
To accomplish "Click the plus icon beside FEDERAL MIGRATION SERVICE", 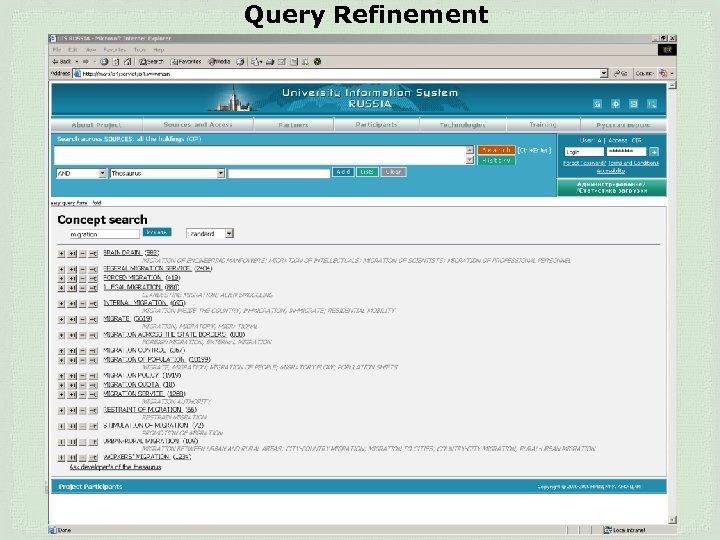I will click(x=62, y=270).
